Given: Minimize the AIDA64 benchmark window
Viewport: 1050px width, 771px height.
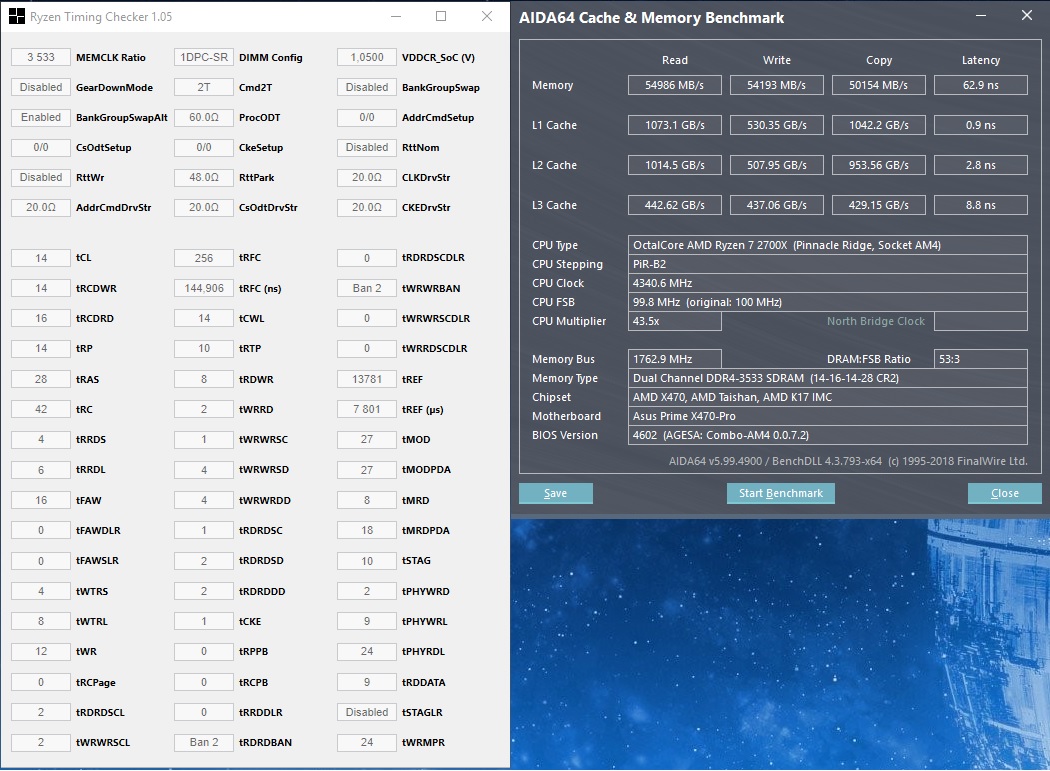Looking at the screenshot, I should point(980,15).
